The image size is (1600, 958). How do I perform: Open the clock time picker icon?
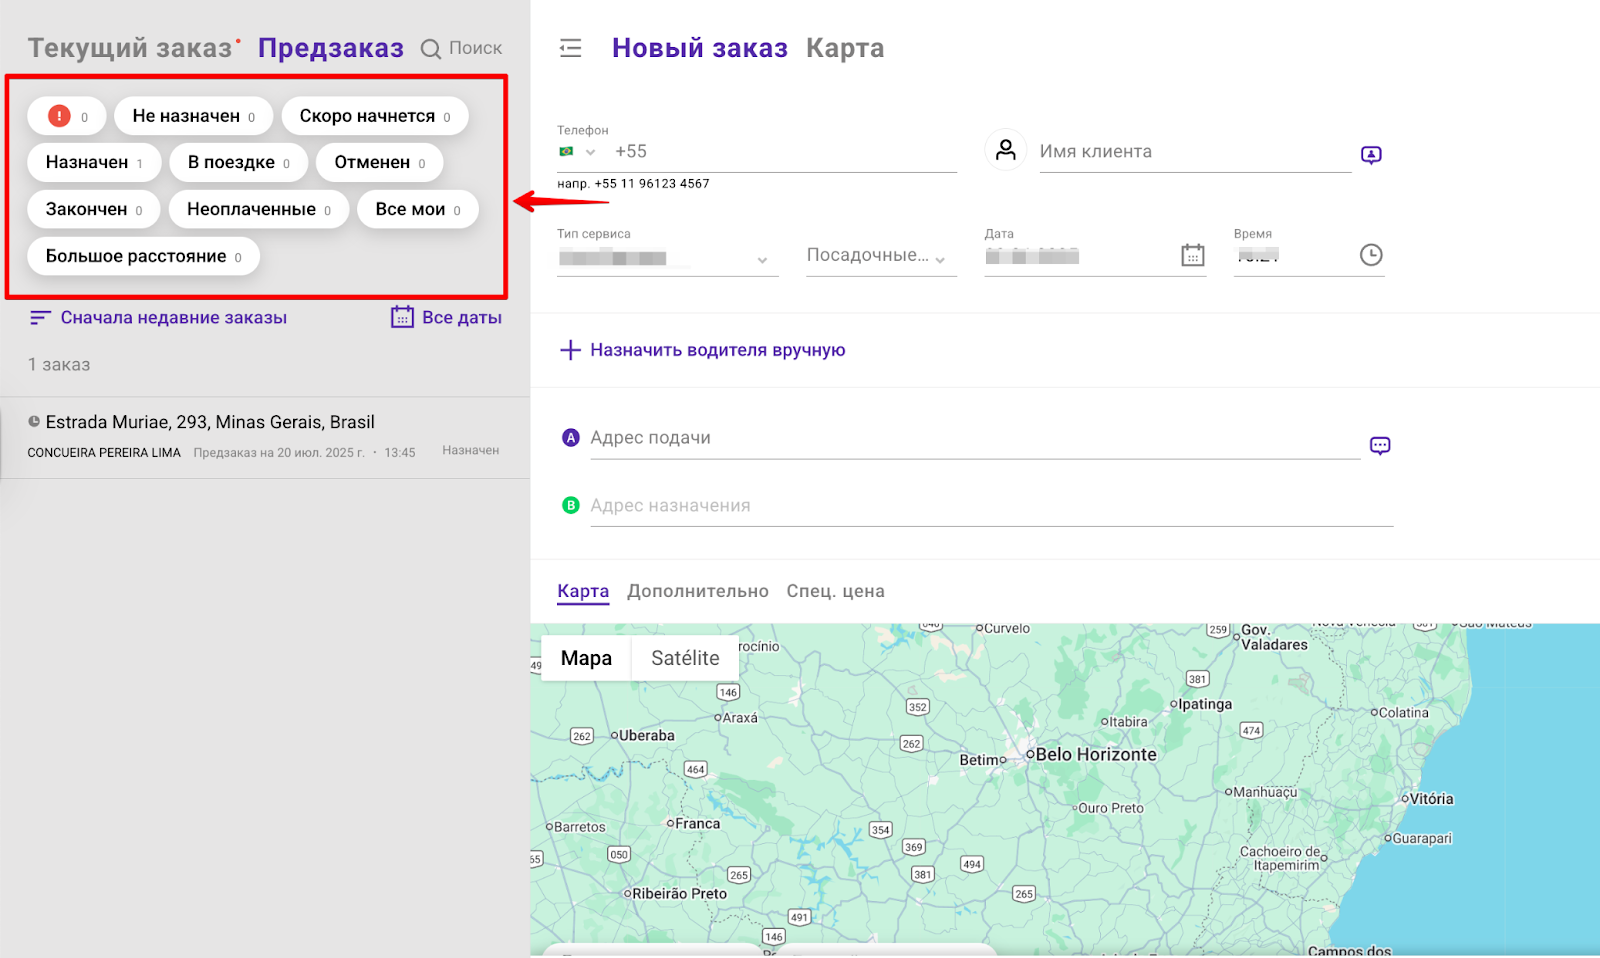point(1371,255)
